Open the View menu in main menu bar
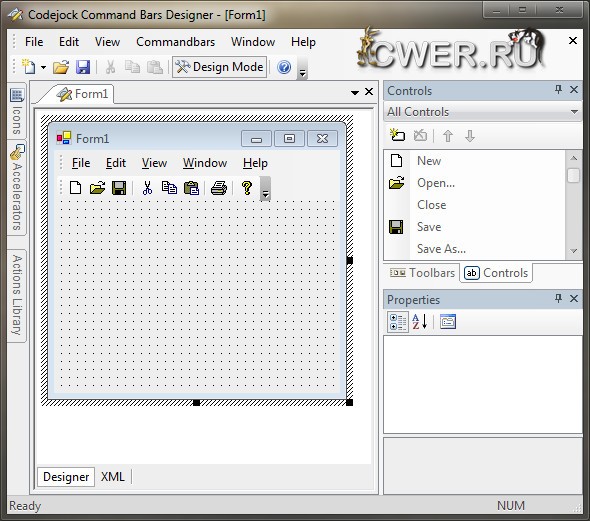Image resolution: width=590 pixels, height=521 pixels. (107, 42)
